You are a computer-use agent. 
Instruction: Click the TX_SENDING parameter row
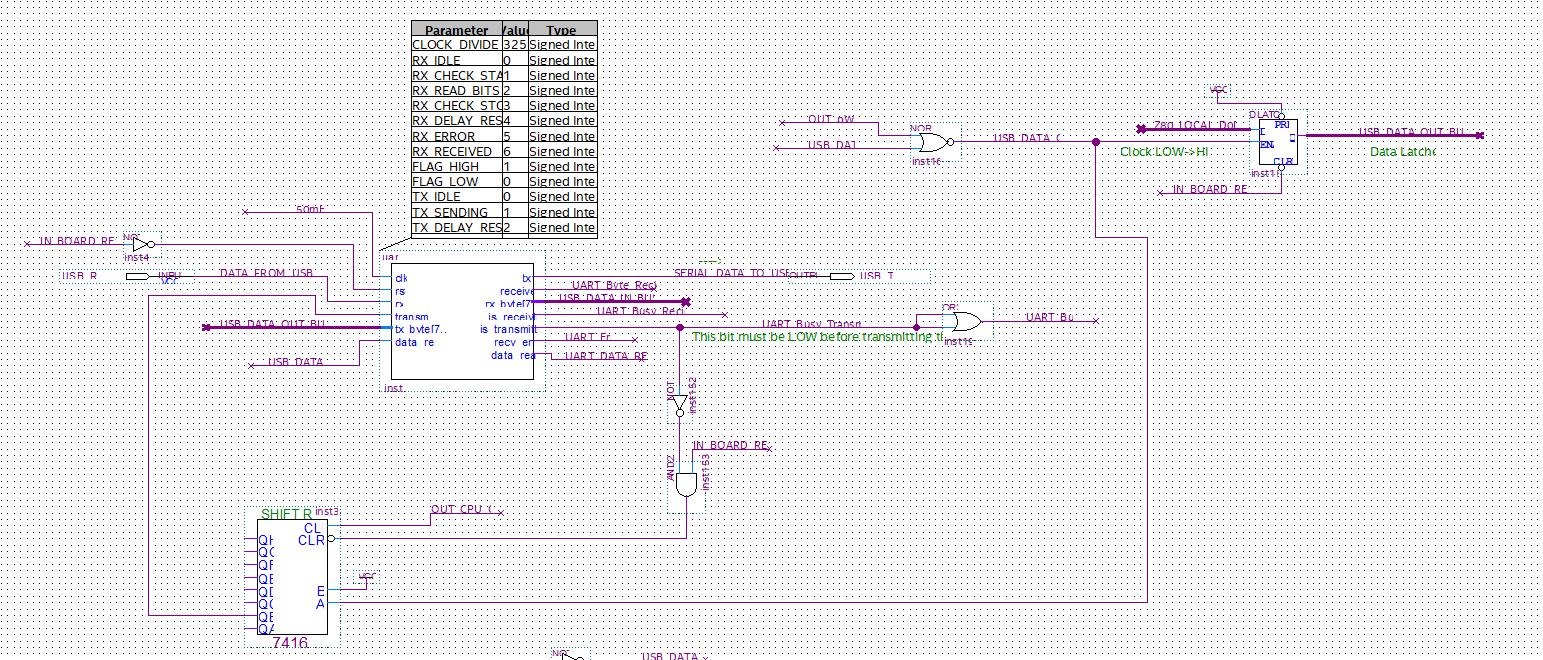click(504, 212)
